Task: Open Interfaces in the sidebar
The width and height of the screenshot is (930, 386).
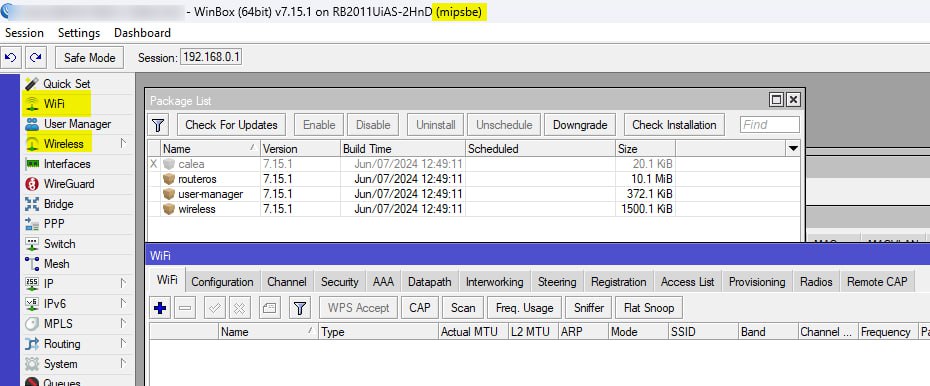Action: [x=67, y=164]
